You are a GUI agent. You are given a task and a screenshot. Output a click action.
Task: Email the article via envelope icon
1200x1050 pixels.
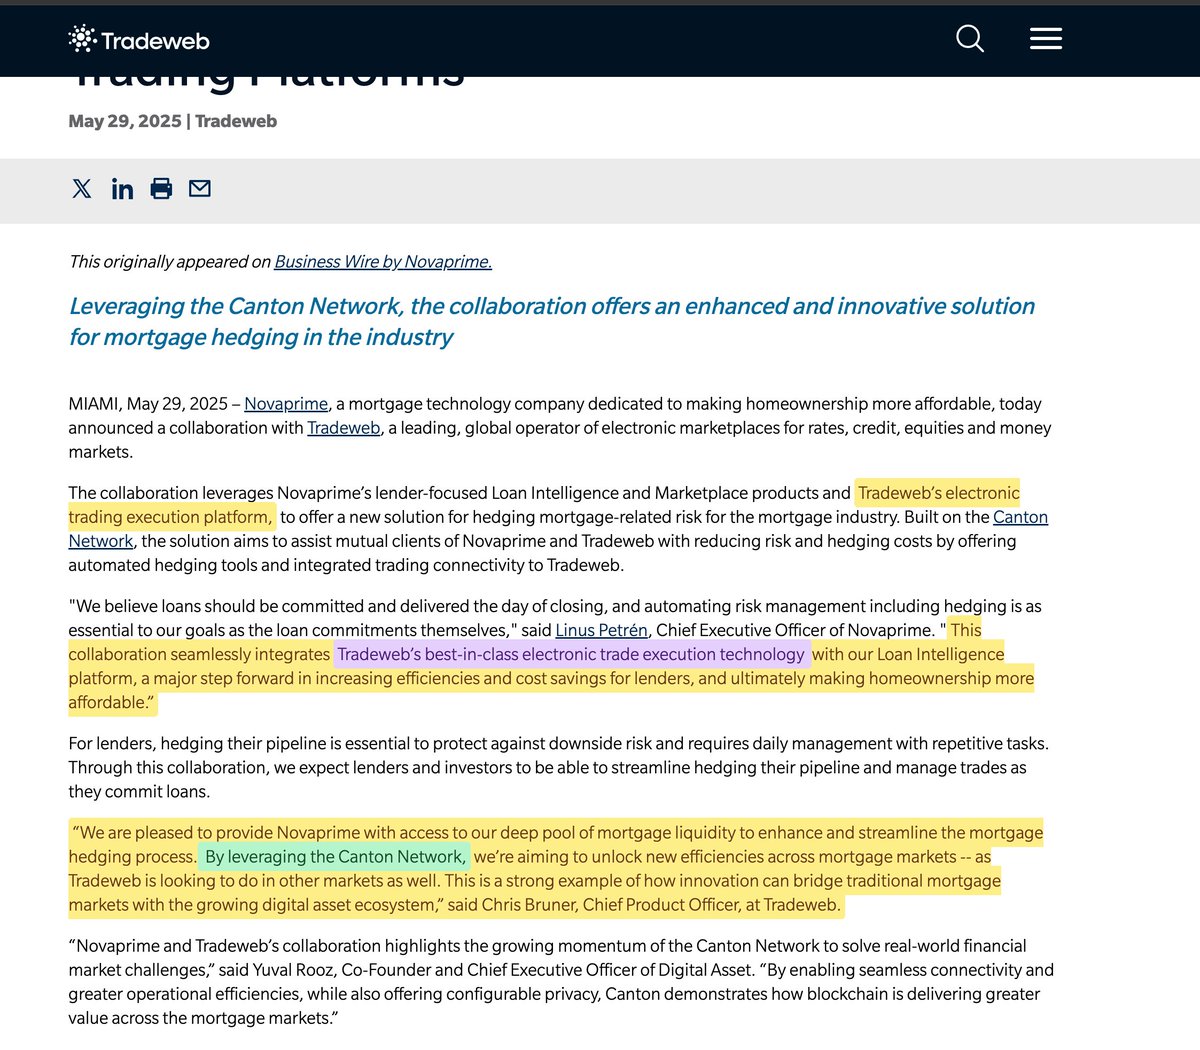click(200, 189)
